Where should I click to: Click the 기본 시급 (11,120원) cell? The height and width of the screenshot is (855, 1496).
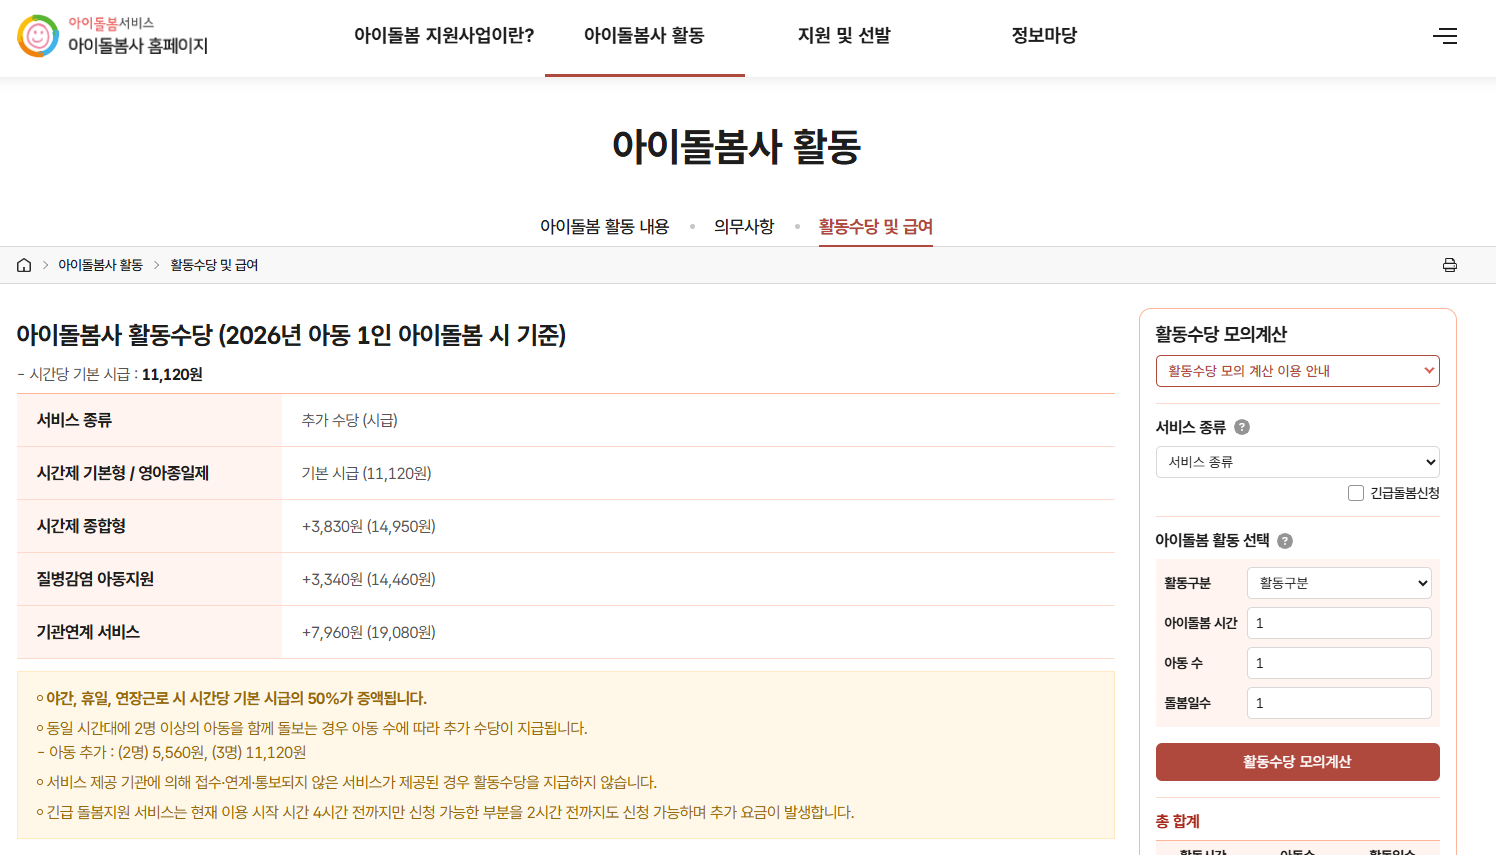[x=698, y=473]
